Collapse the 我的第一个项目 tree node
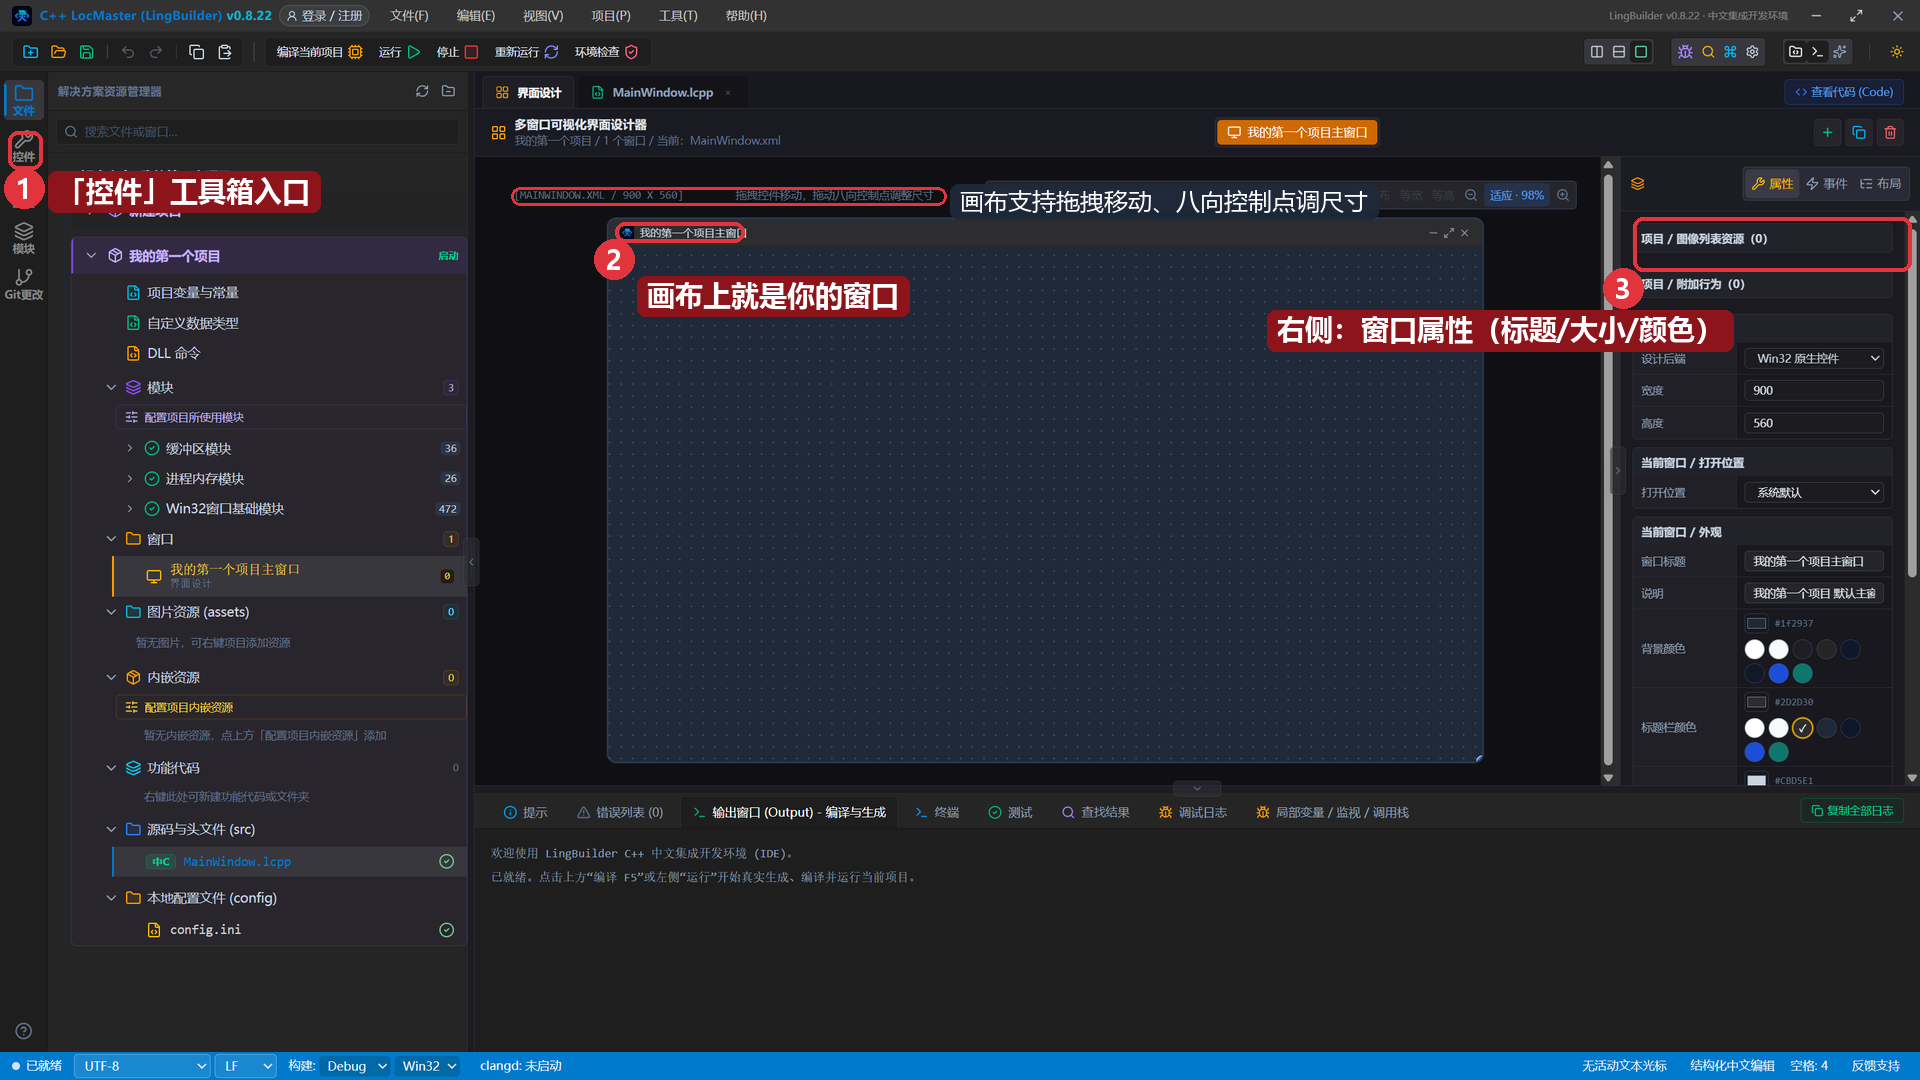Screen dimensions: 1920x1080 [x=91, y=256]
